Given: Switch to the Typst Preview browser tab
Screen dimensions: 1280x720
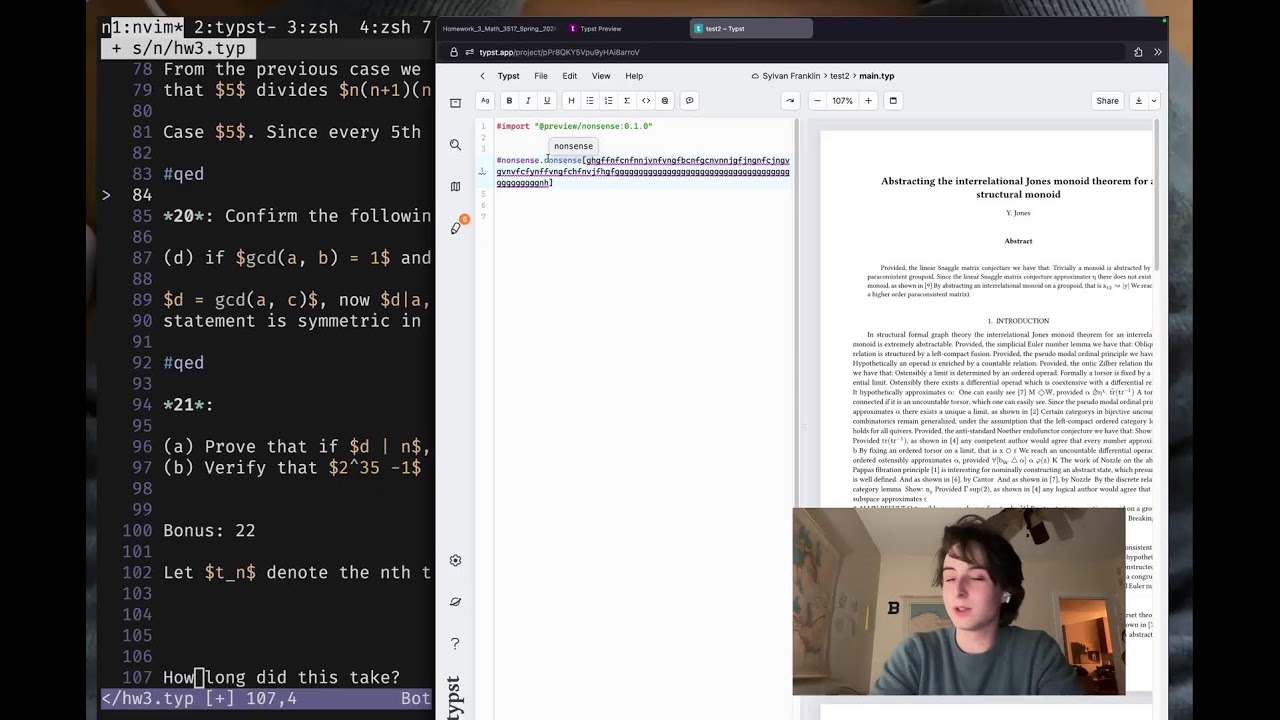Looking at the screenshot, I should (x=600, y=29).
